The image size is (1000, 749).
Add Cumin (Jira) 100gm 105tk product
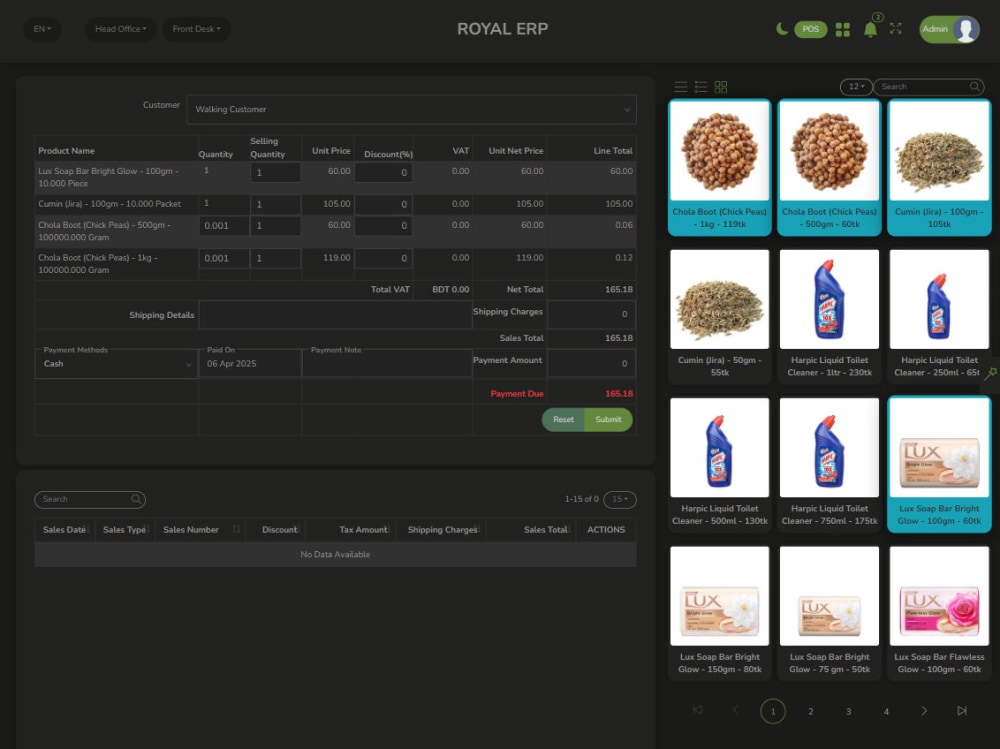point(939,168)
